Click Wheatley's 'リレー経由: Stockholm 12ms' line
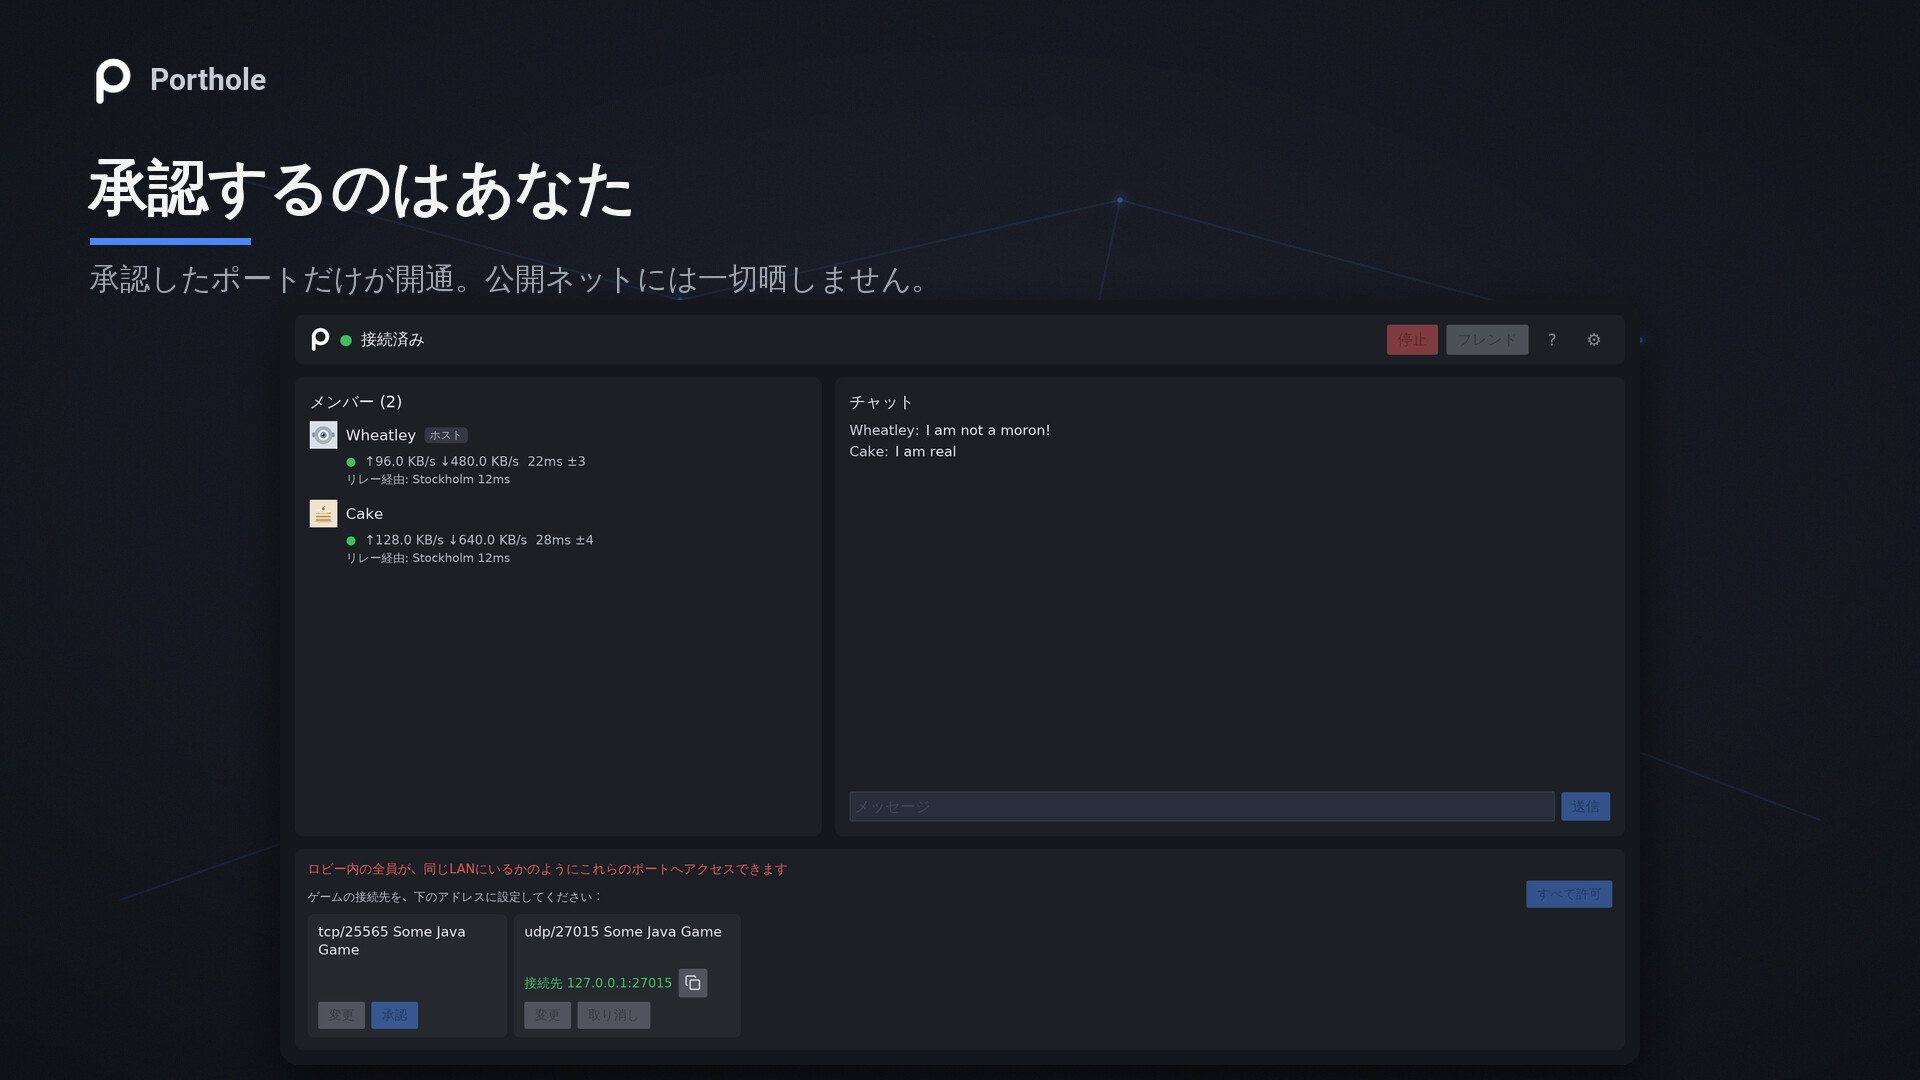The image size is (1920, 1080). pyautogui.click(x=428, y=480)
